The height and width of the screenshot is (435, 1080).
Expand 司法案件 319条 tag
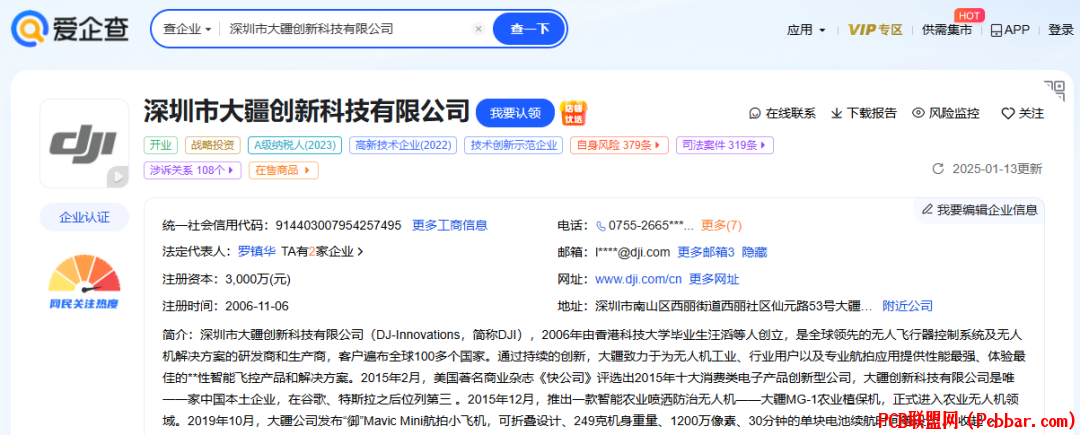click(x=725, y=145)
